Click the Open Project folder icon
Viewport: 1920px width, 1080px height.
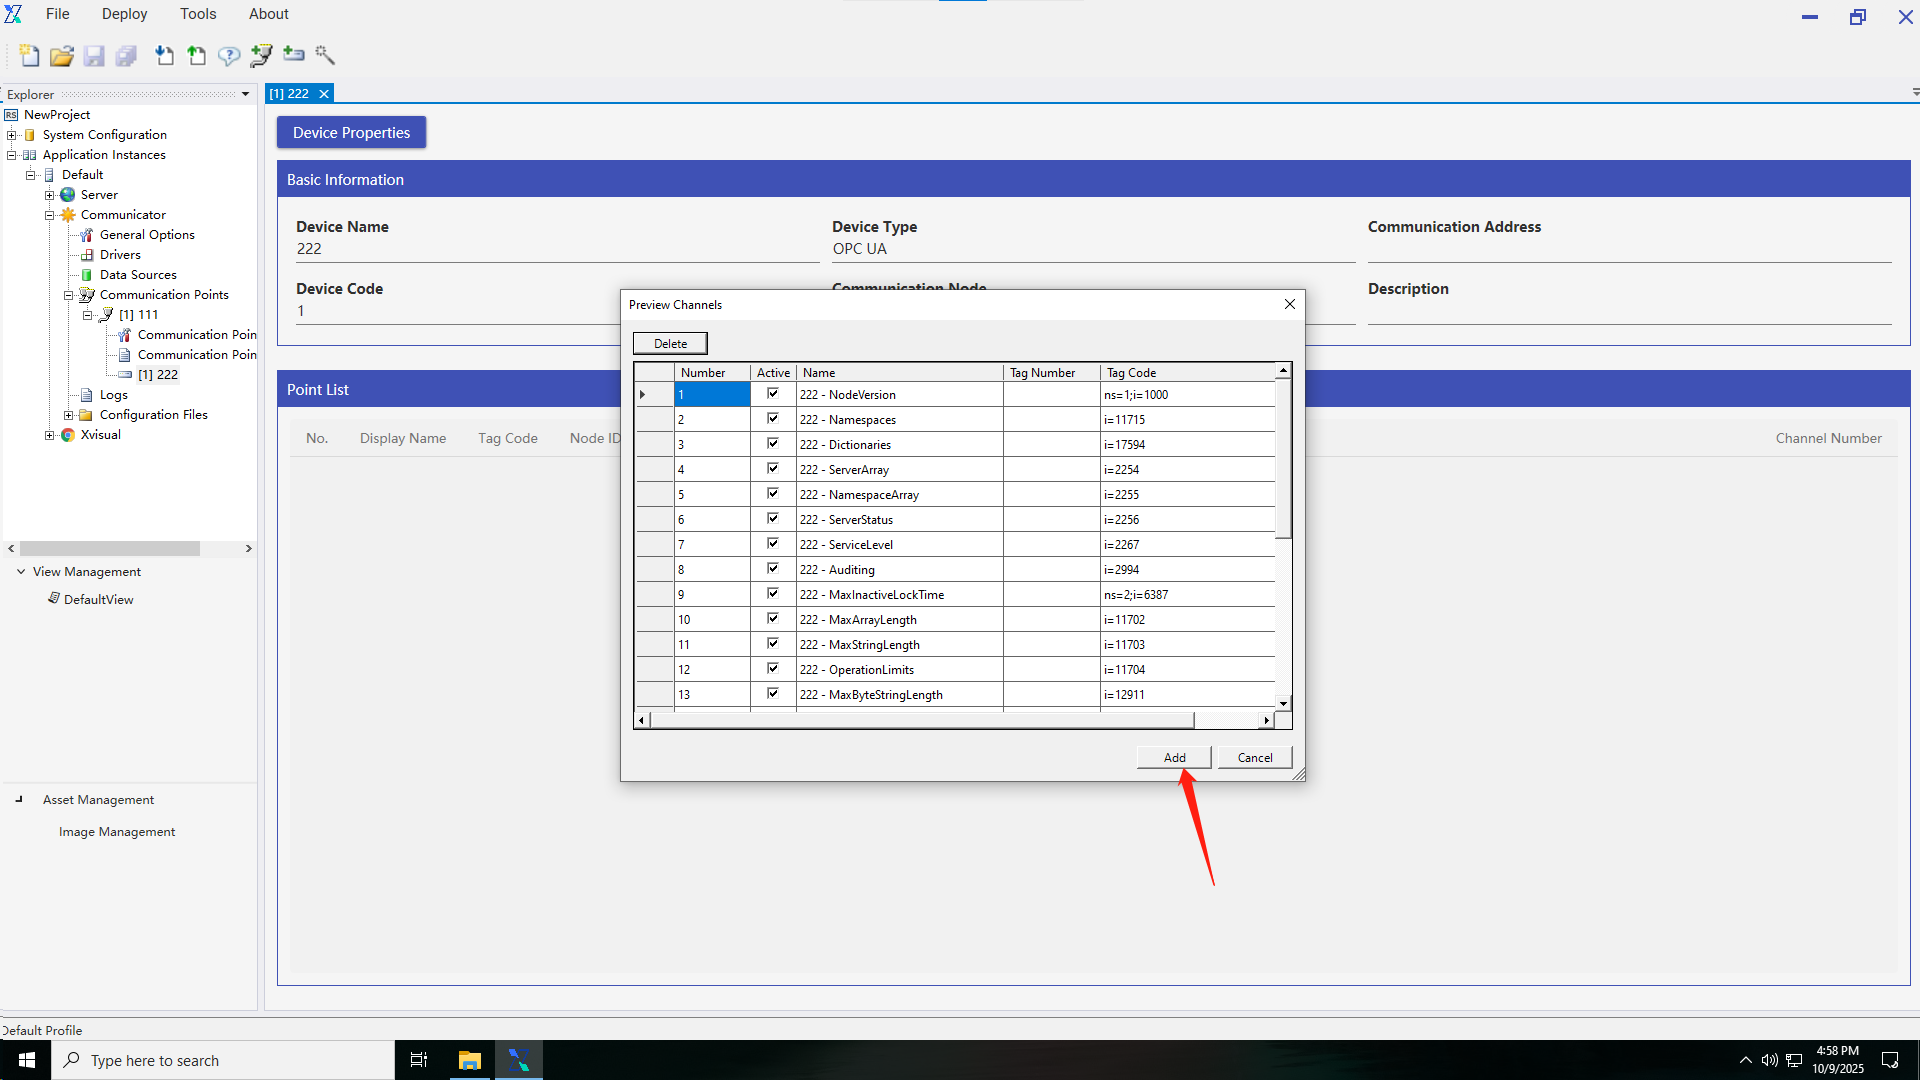click(62, 56)
